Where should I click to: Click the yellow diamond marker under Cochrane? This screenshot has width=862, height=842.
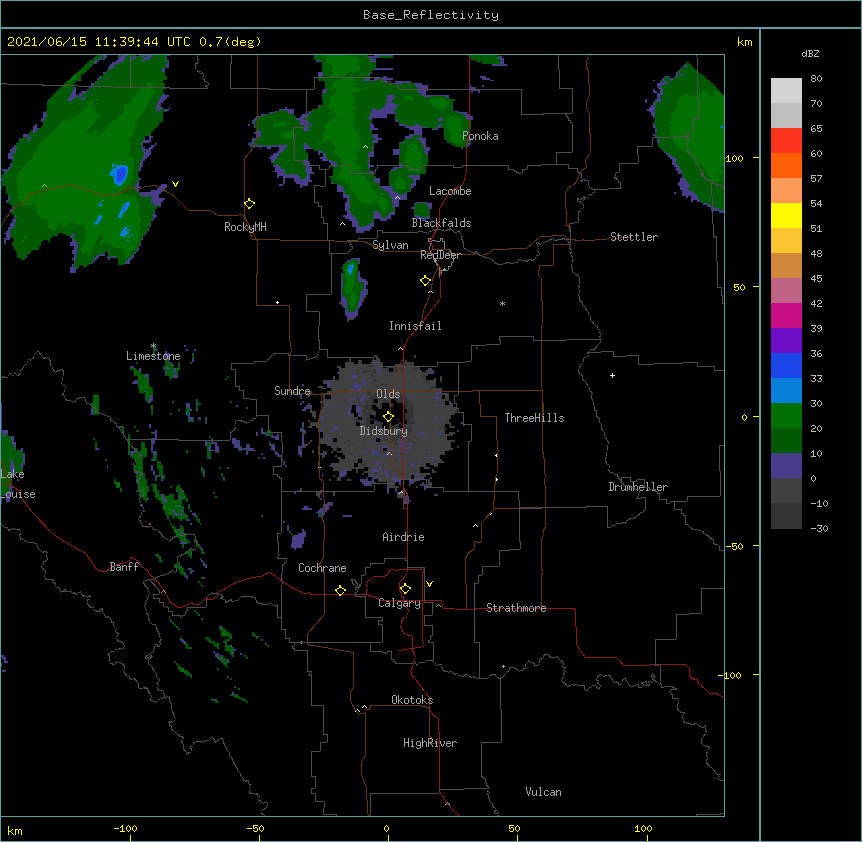[x=340, y=590]
